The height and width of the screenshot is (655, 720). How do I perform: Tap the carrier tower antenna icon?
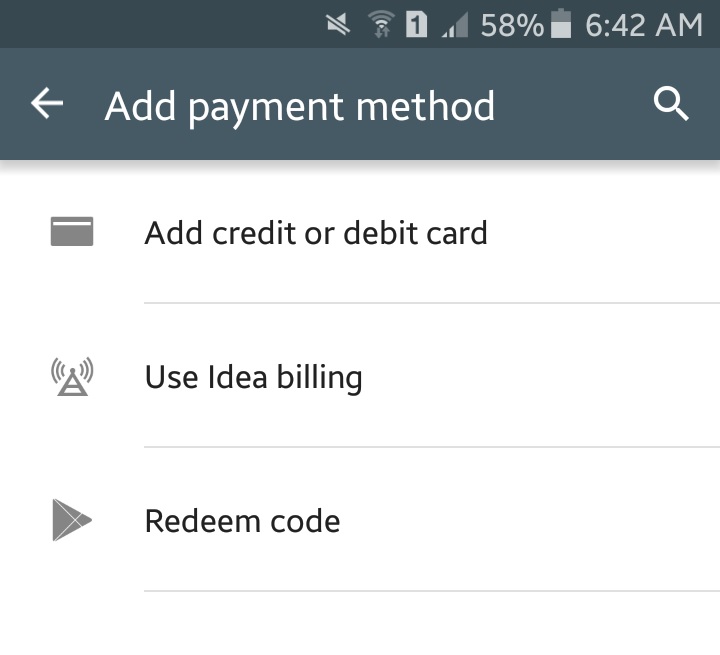click(x=72, y=377)
